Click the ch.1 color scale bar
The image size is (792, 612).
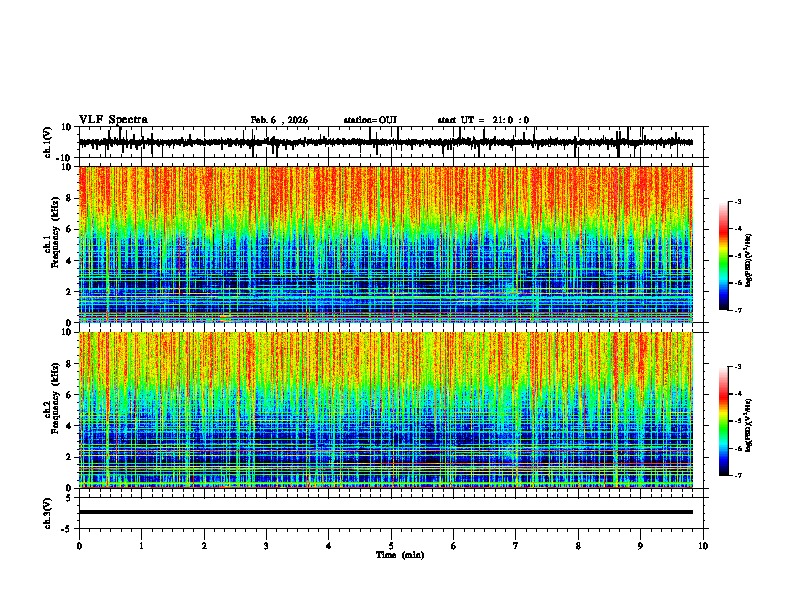coord(724,256)
